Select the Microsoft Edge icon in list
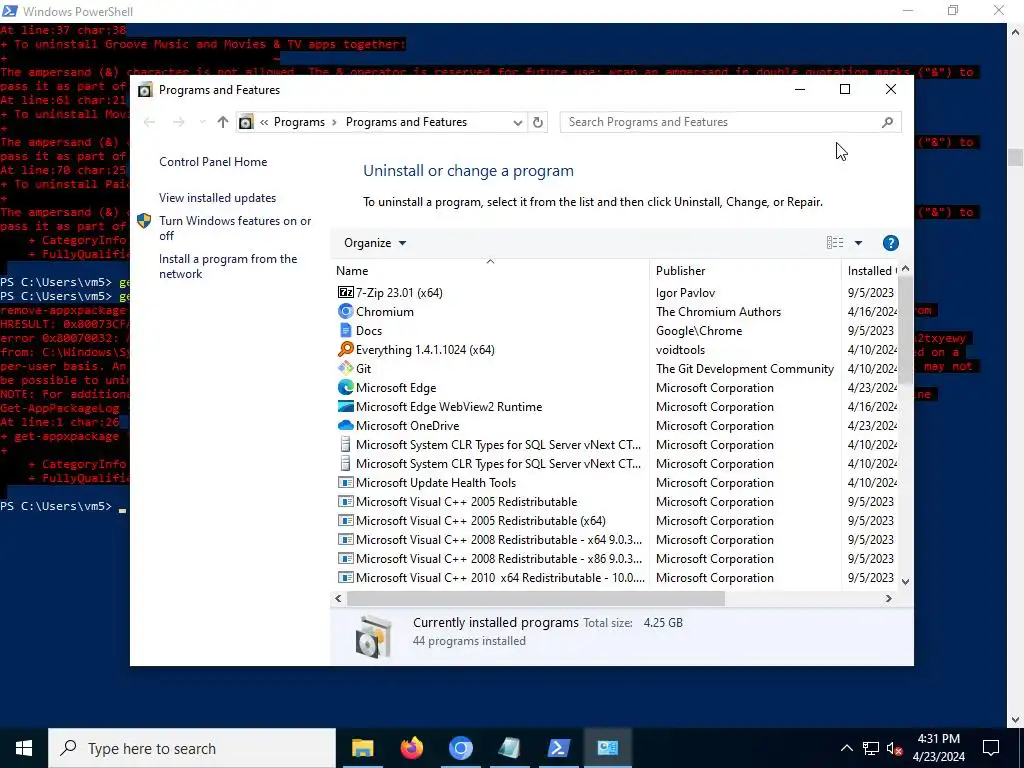This screenshot has height=768, width=1024. tap(345, 387)
